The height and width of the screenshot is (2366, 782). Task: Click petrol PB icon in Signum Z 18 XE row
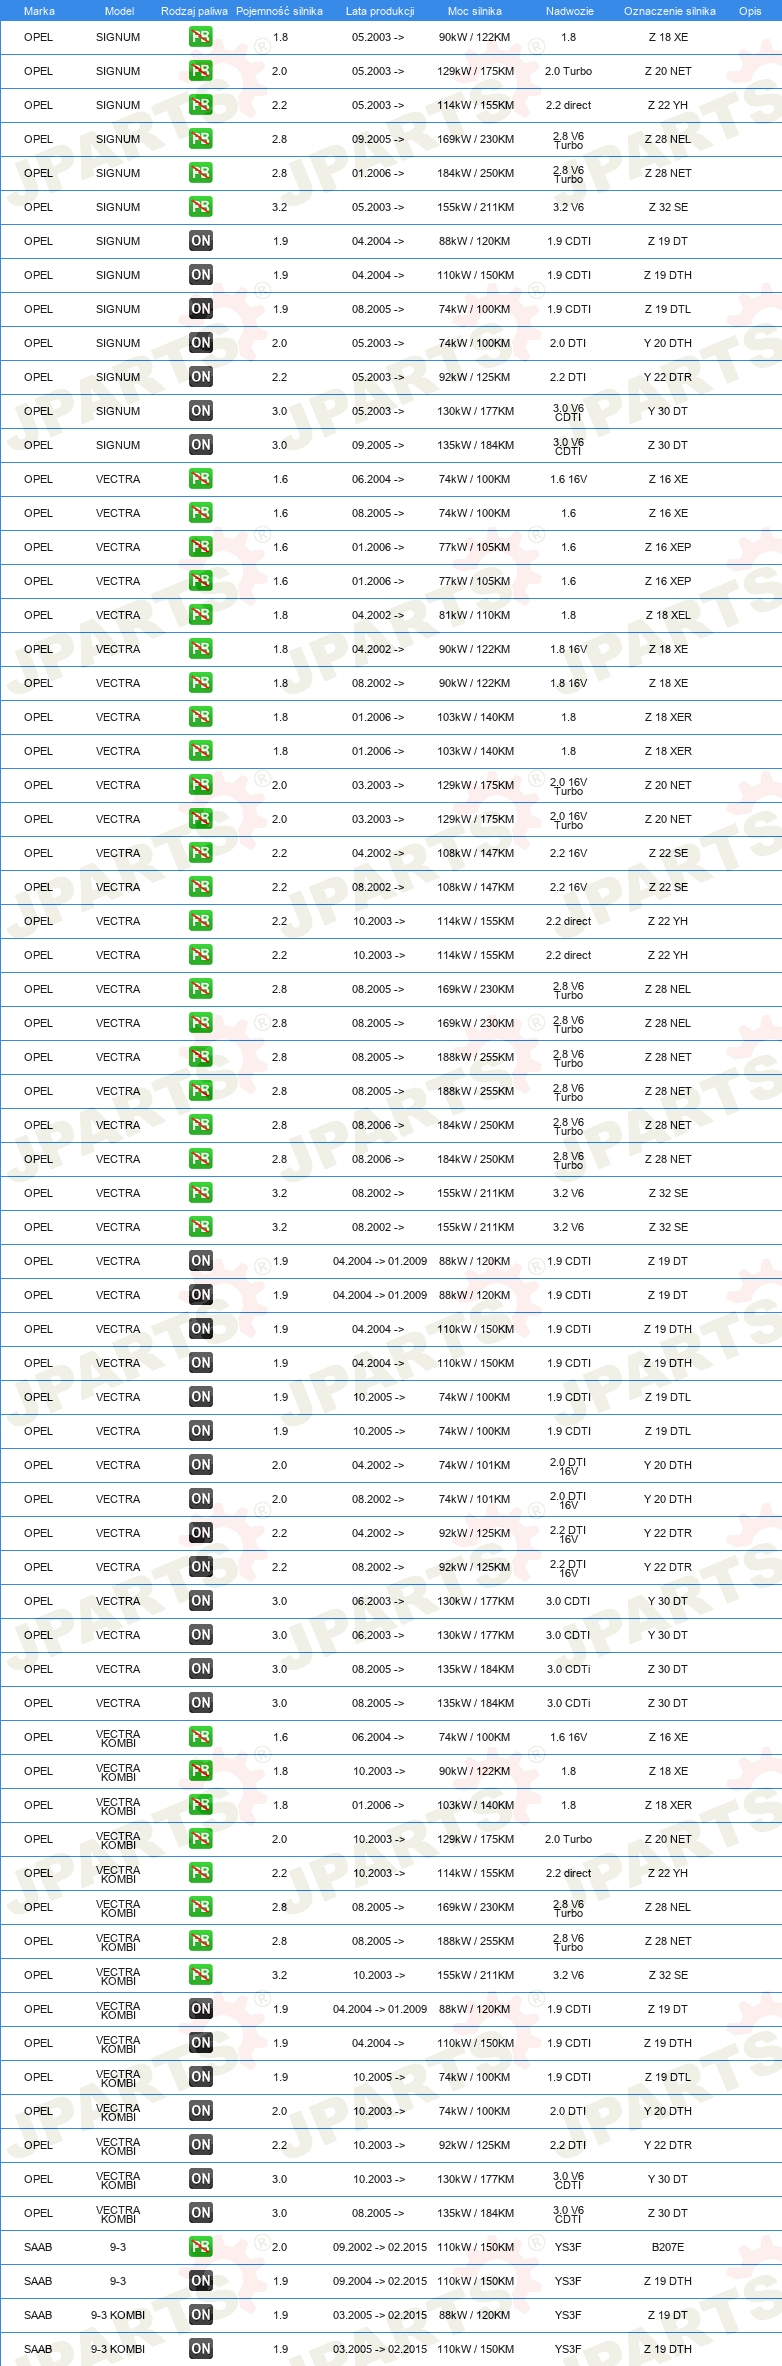(x=200, y=37)
